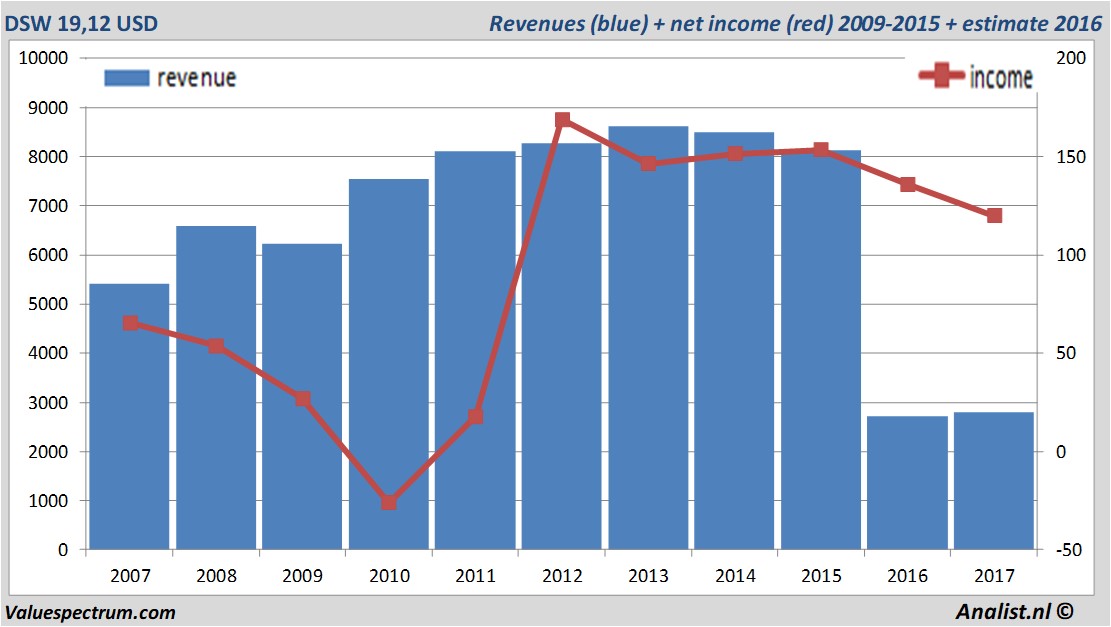1111x627 pixels.
Task: Click the 2007 x-axis label
Action: tap(130, 576)
